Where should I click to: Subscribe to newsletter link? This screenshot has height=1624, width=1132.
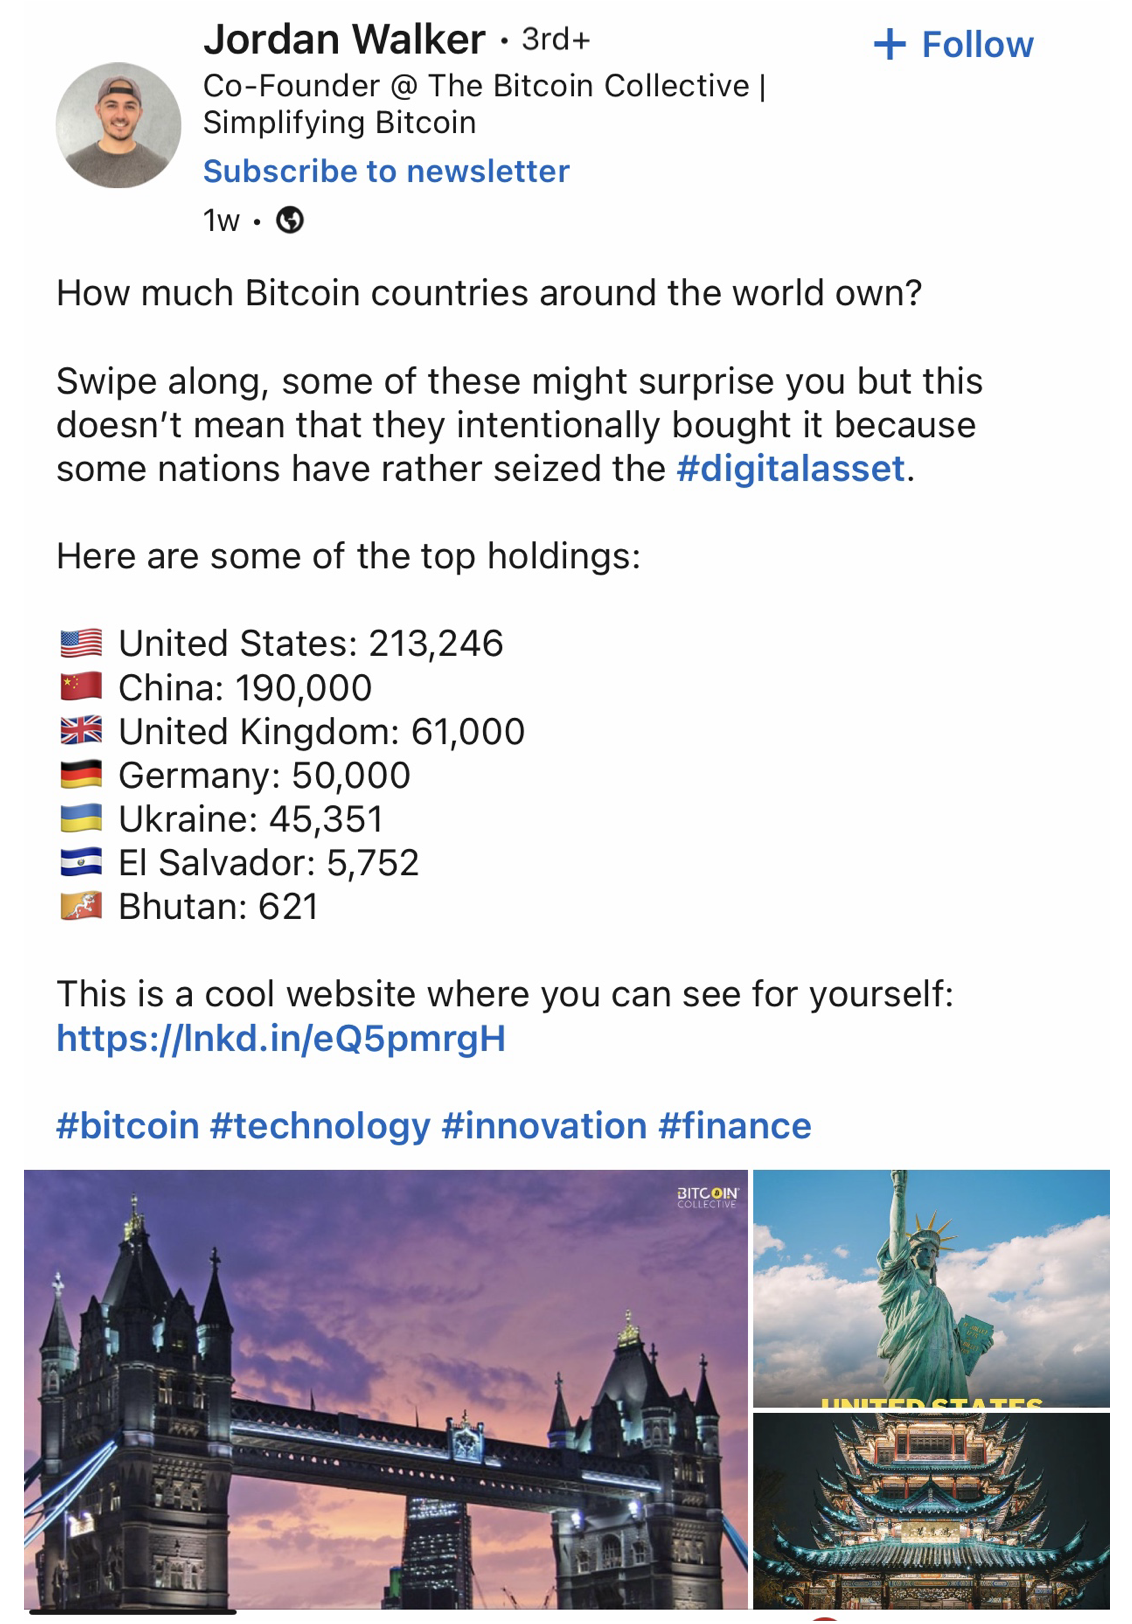(386, 171)
